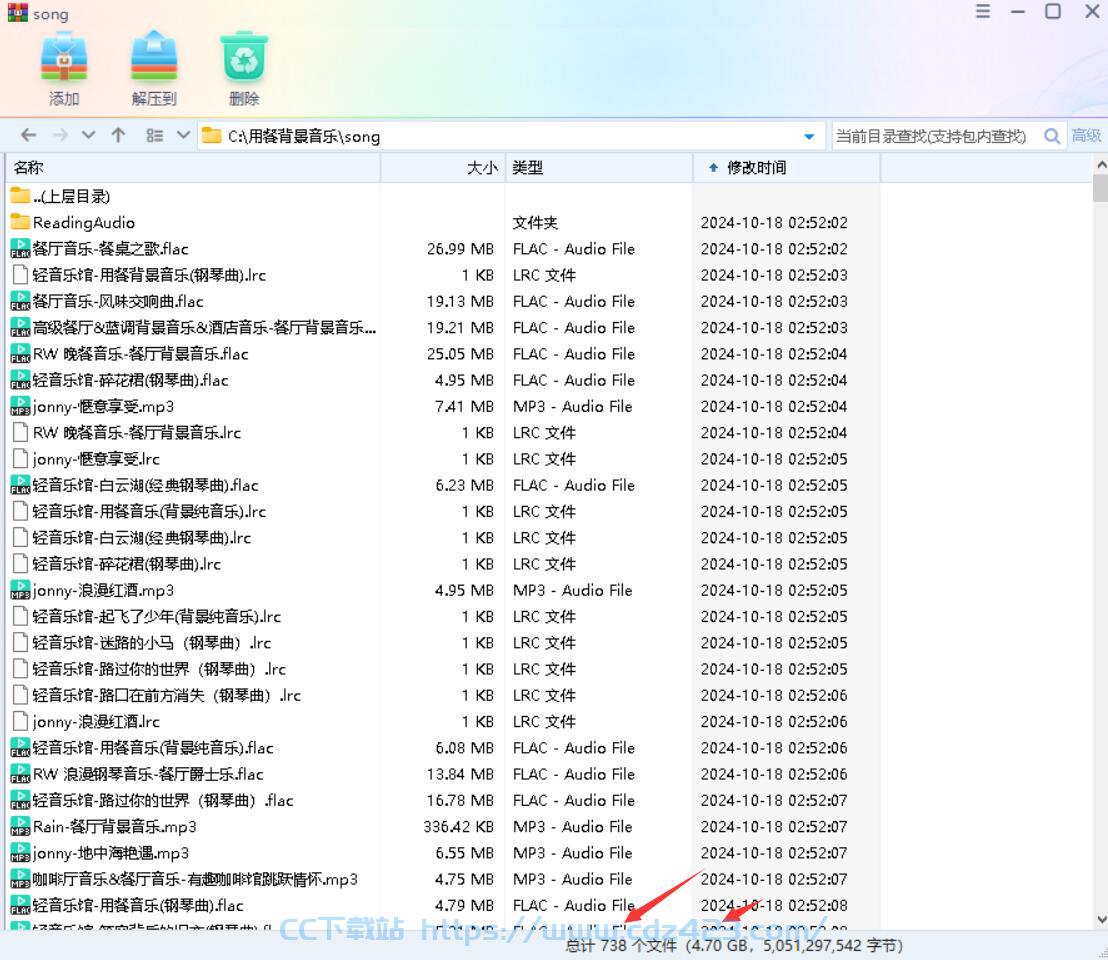Click file name 轻音乐馆-路过你的世界（钢琴曲）.flac
This screenshot has width=1108, height=960.
coord(163,800)
